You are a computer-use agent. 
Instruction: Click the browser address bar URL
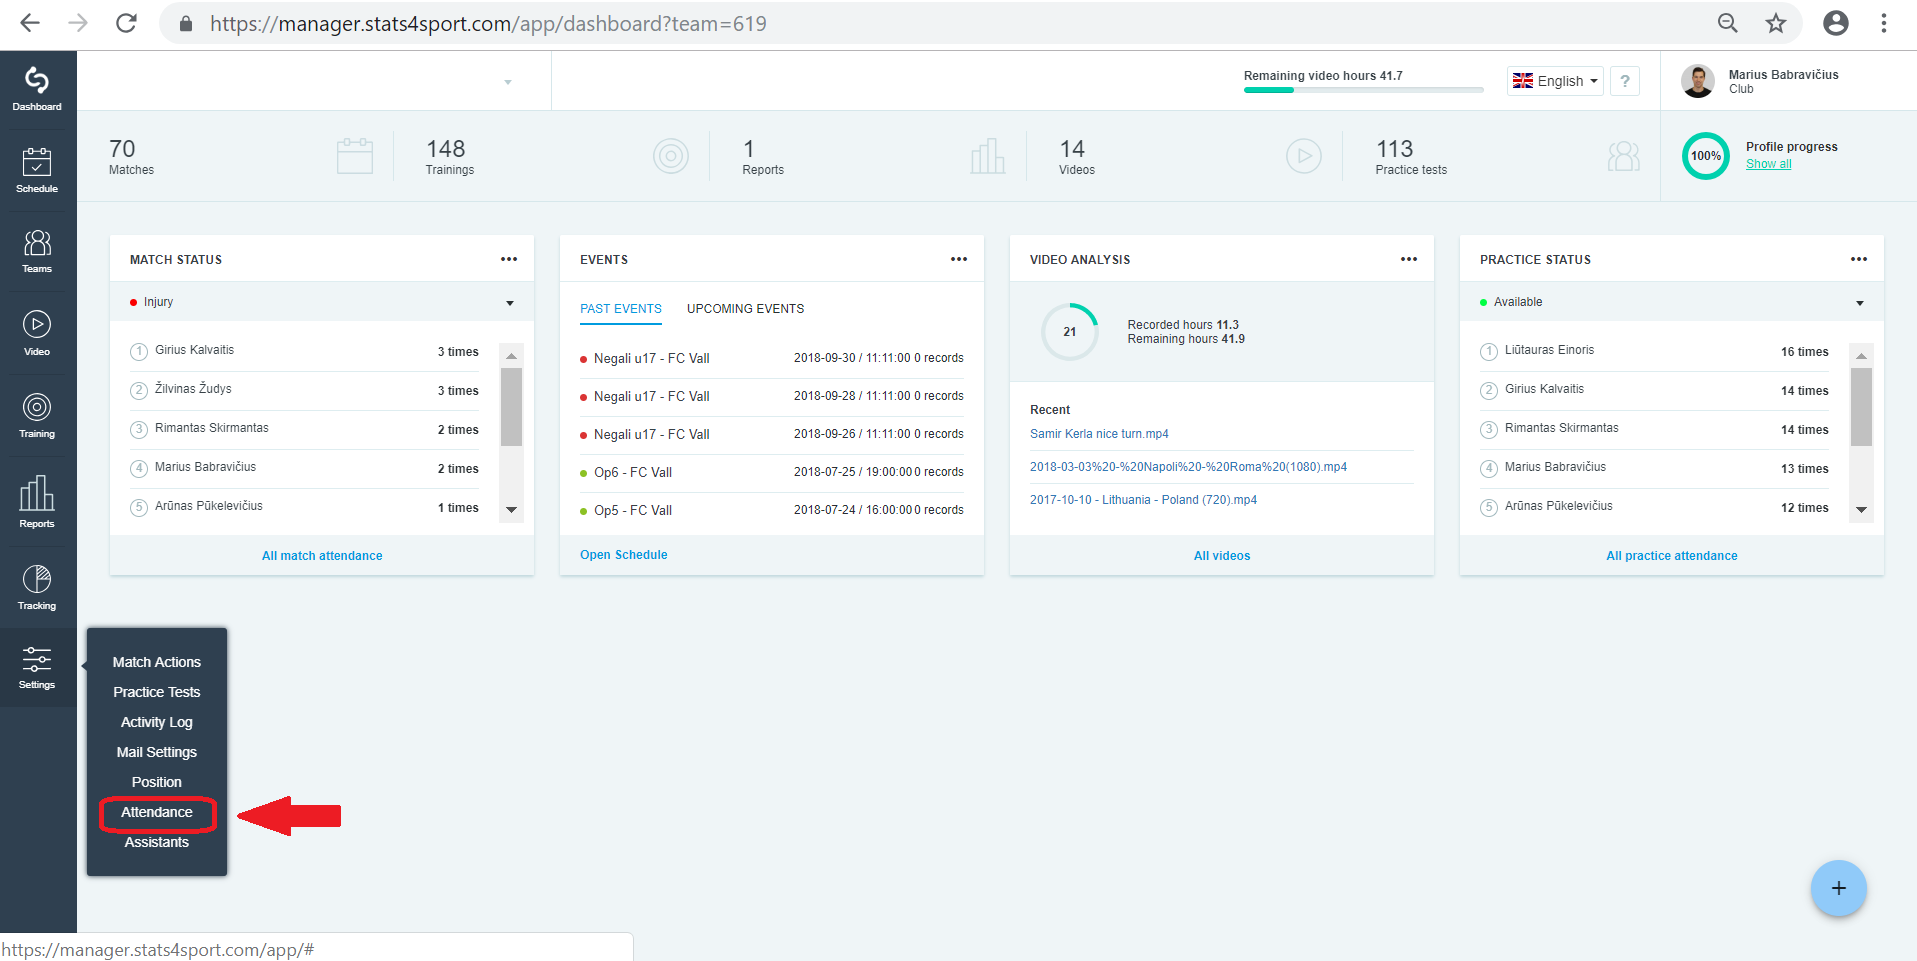click(x=488, y=23)
